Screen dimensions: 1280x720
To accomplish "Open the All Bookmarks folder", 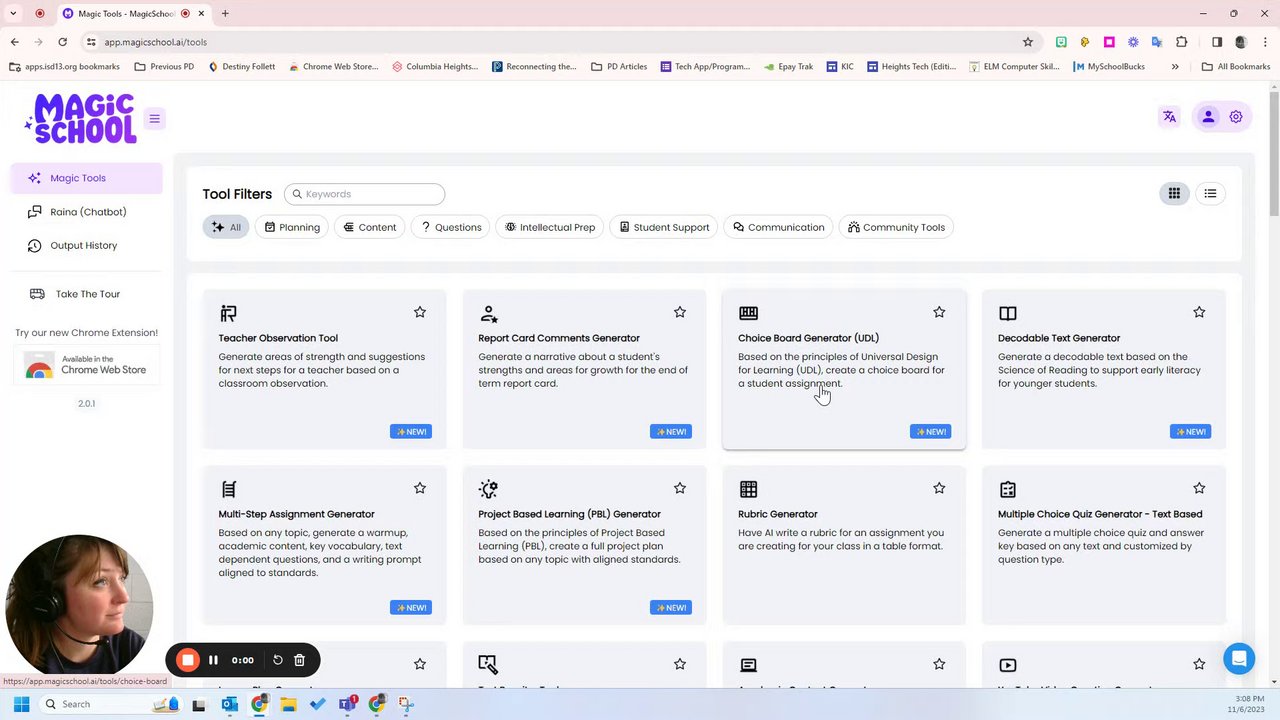I will 1236,67.
